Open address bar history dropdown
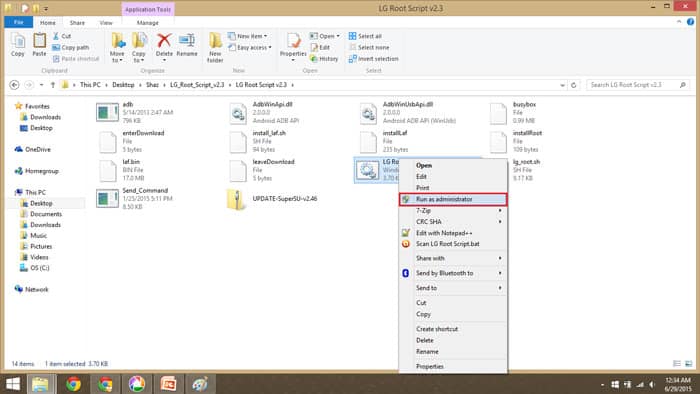Viewport: 700px width, 394px height. tap(562, 85)
